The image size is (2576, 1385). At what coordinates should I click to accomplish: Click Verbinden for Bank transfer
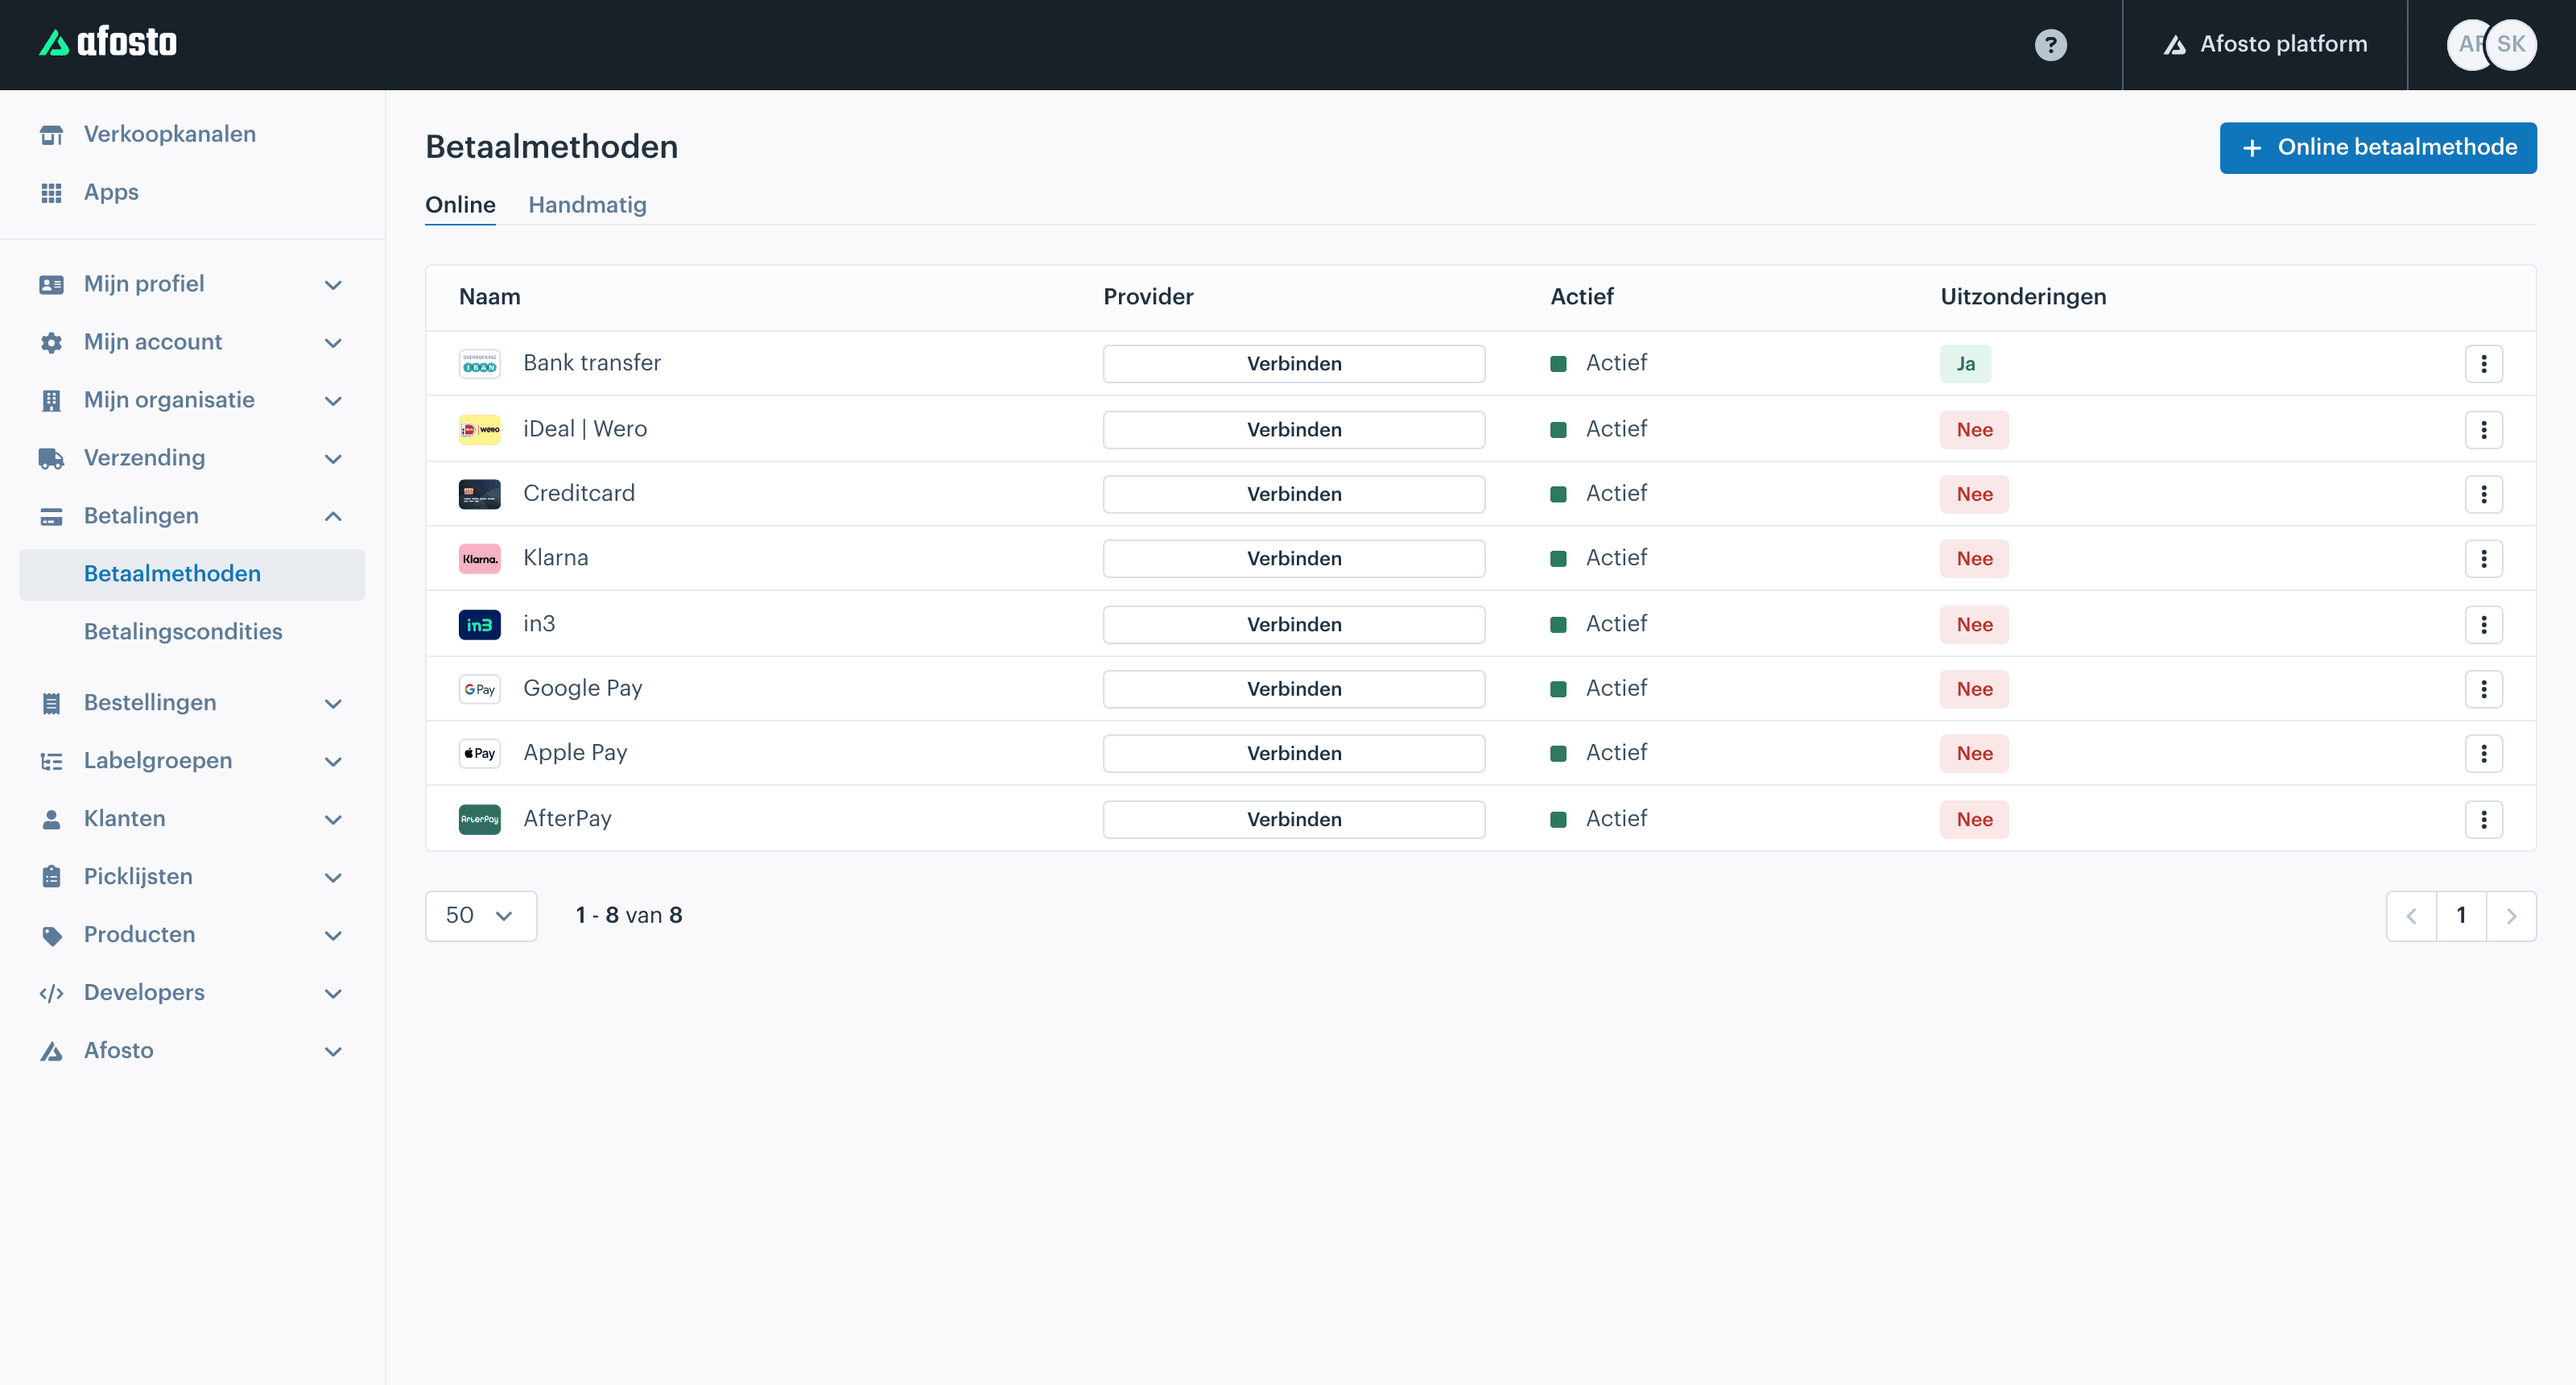click(x=1294, y=364)
